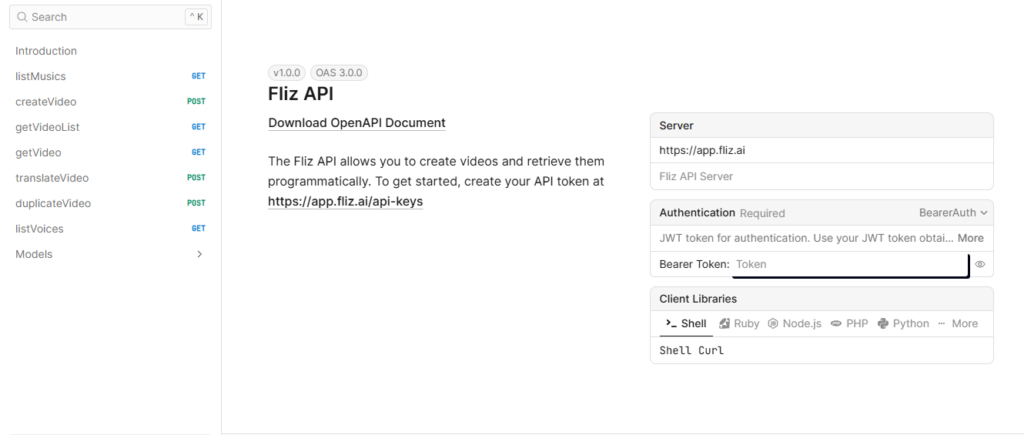
Task: Open the listVoices endpoint
Action: pos(39,229)
